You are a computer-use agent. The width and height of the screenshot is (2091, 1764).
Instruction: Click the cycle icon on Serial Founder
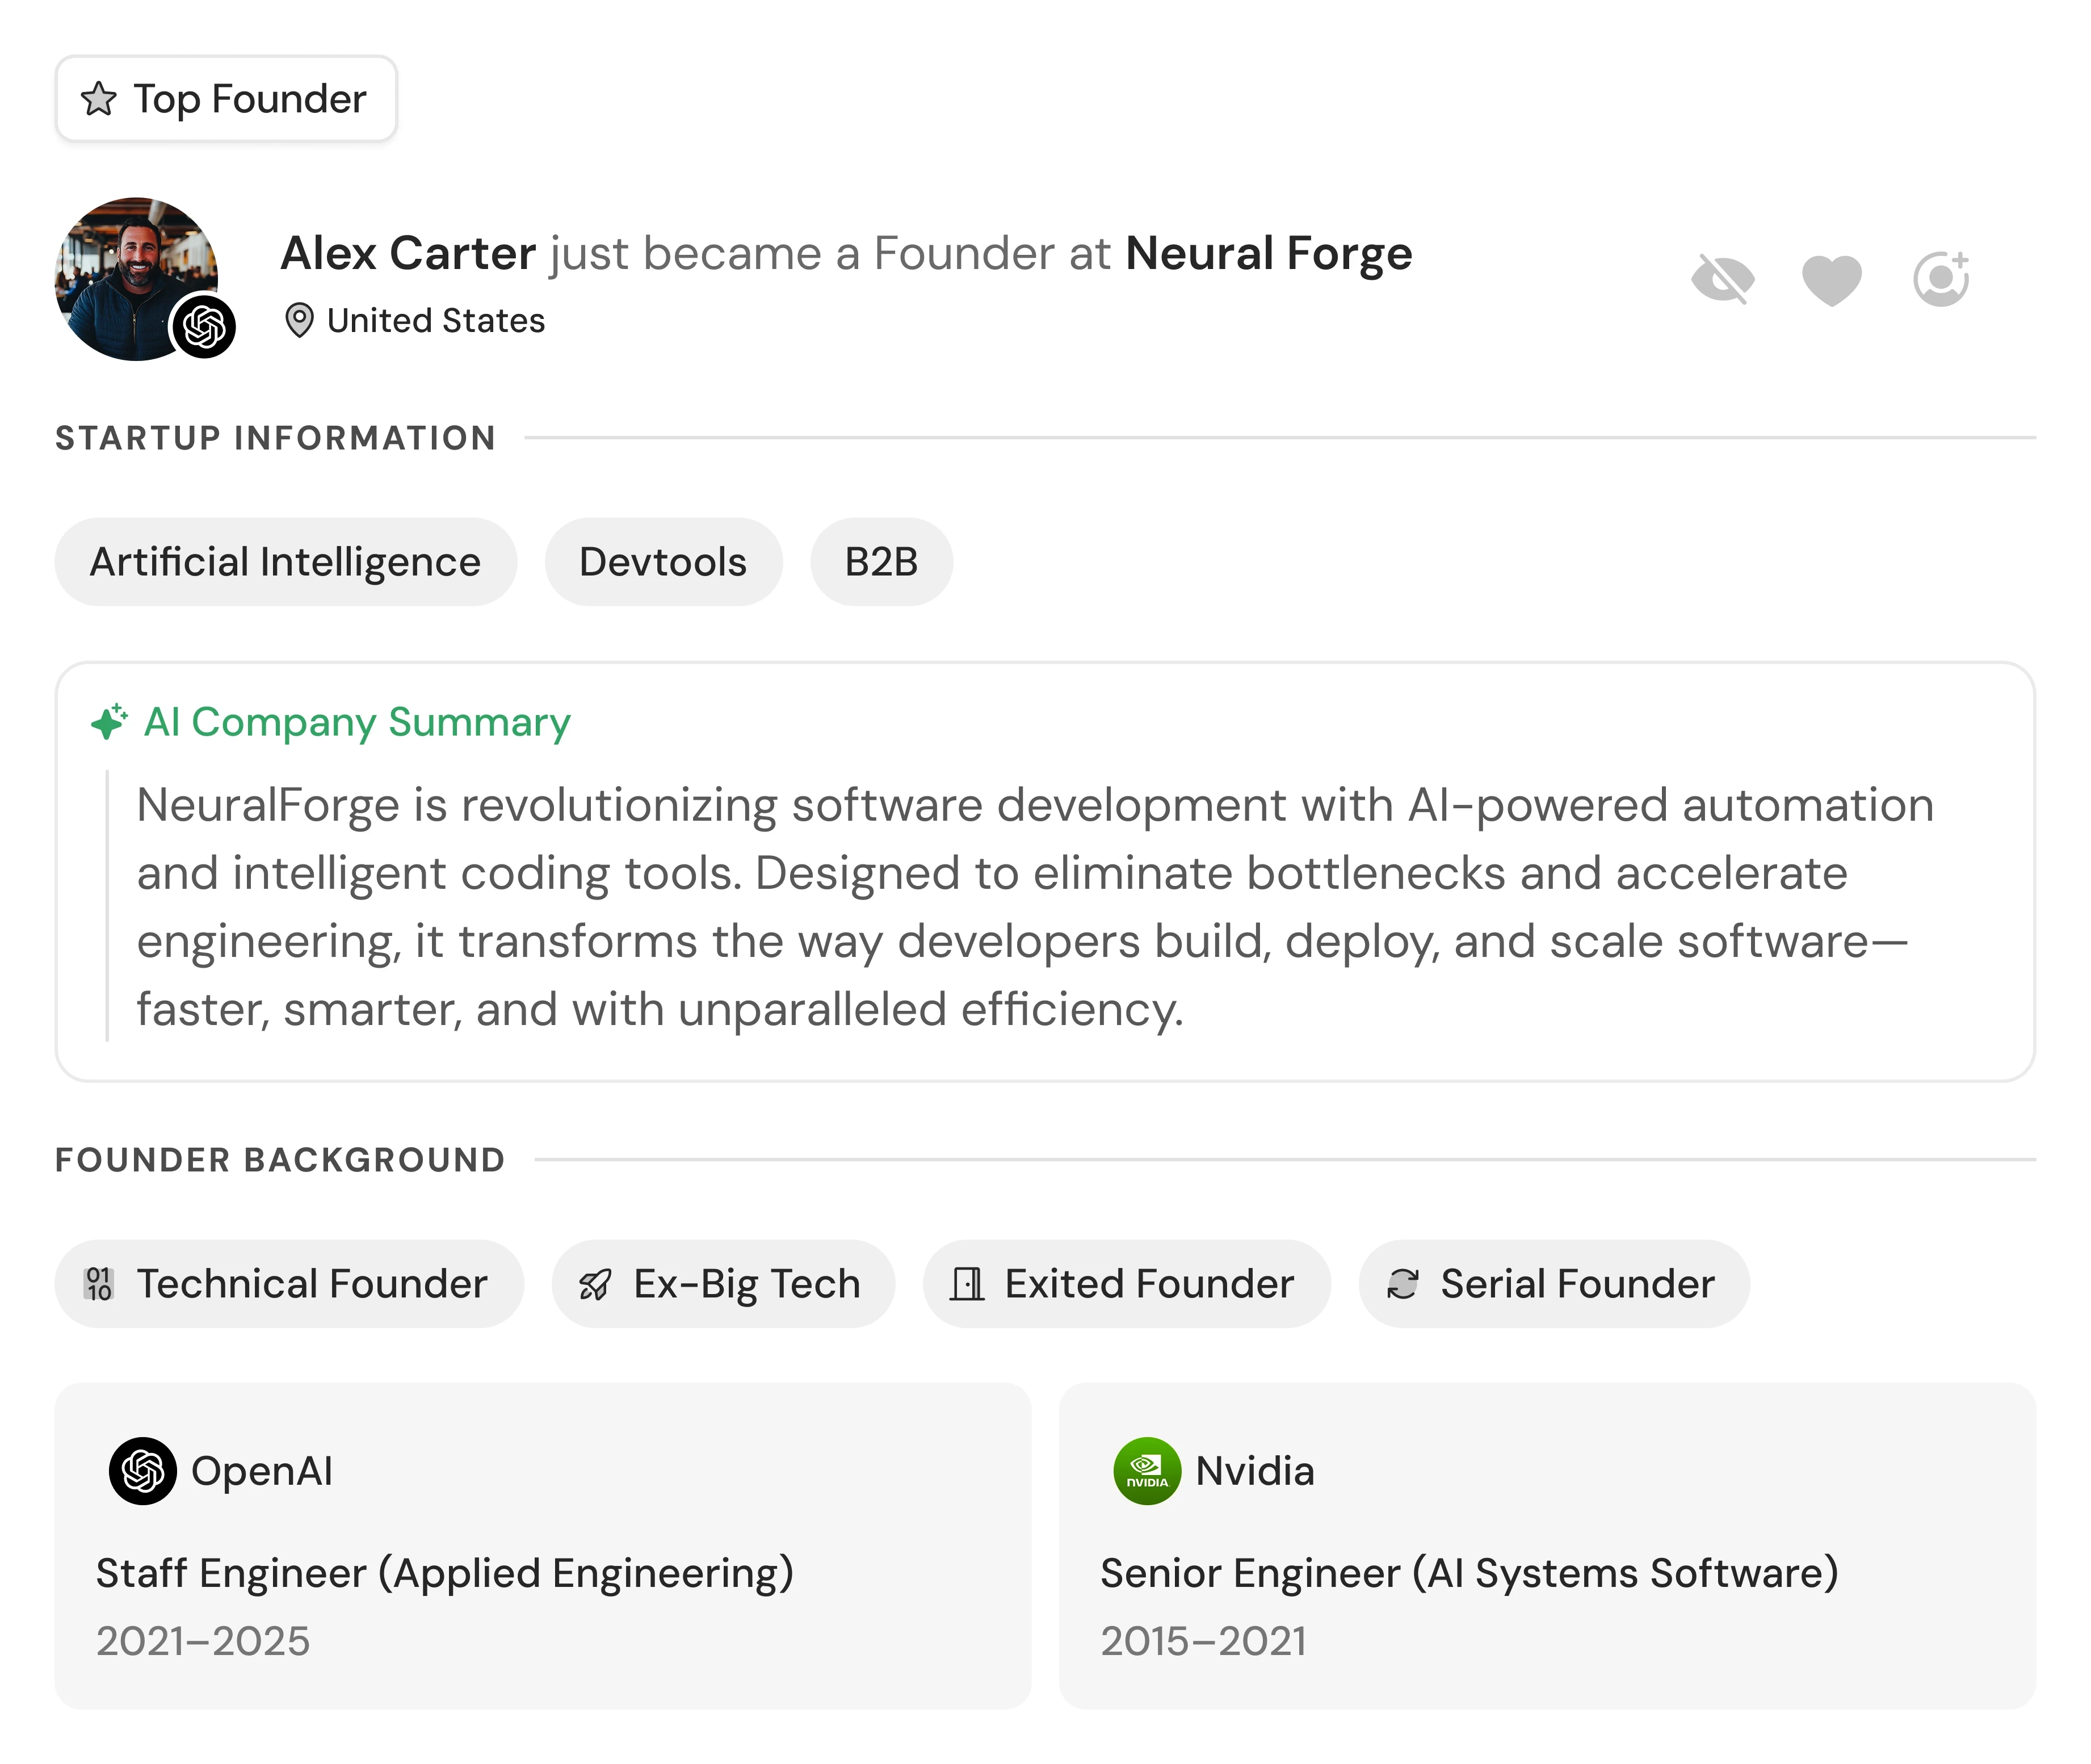[x=1402, y=1284]
